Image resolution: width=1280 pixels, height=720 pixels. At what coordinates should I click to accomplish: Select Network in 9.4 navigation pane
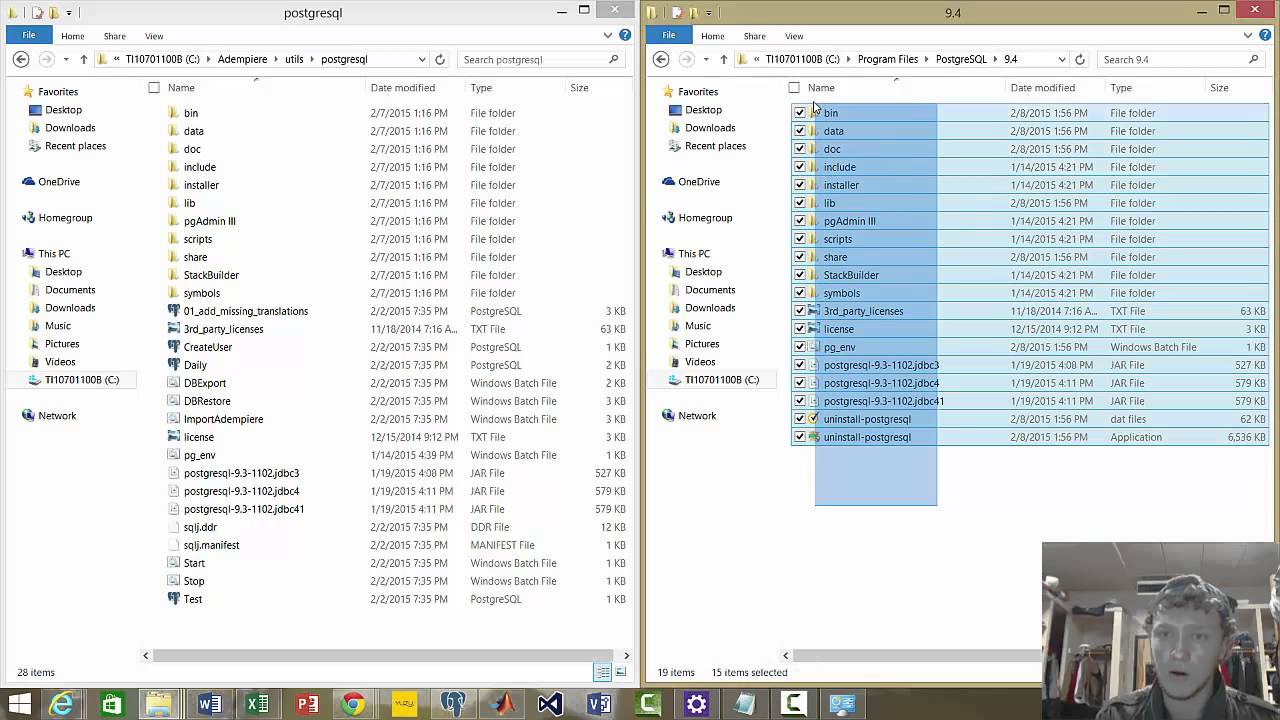point(696,416)
